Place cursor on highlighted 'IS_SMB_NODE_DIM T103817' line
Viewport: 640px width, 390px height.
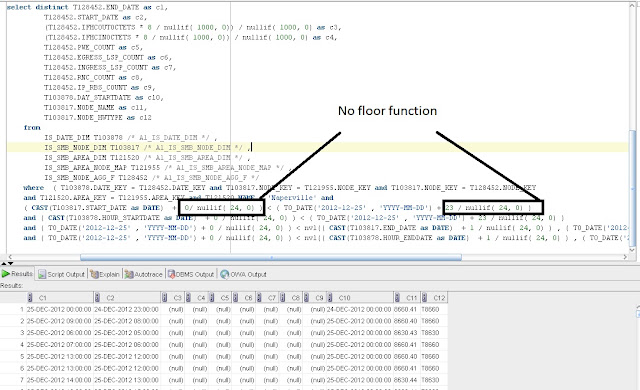click(317, 147)
